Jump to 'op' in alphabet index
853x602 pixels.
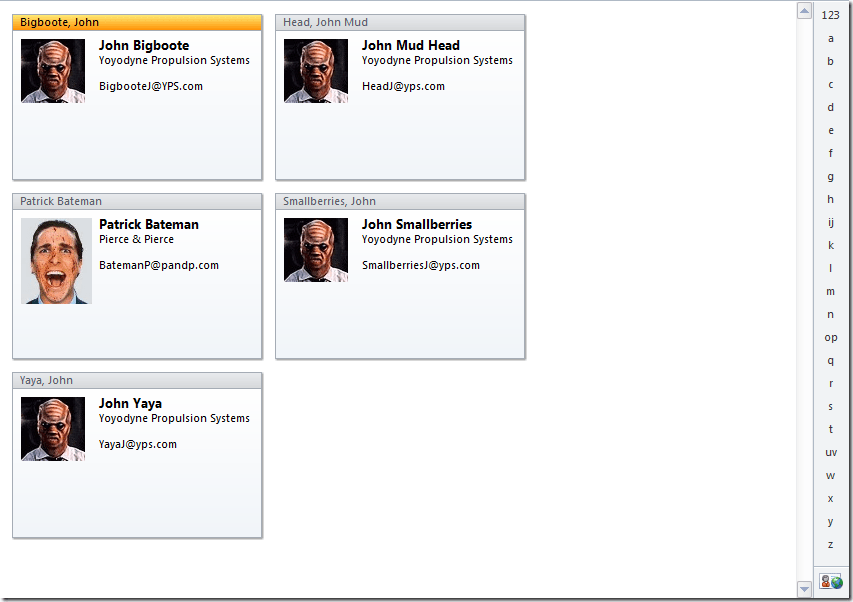click(831, 337)
